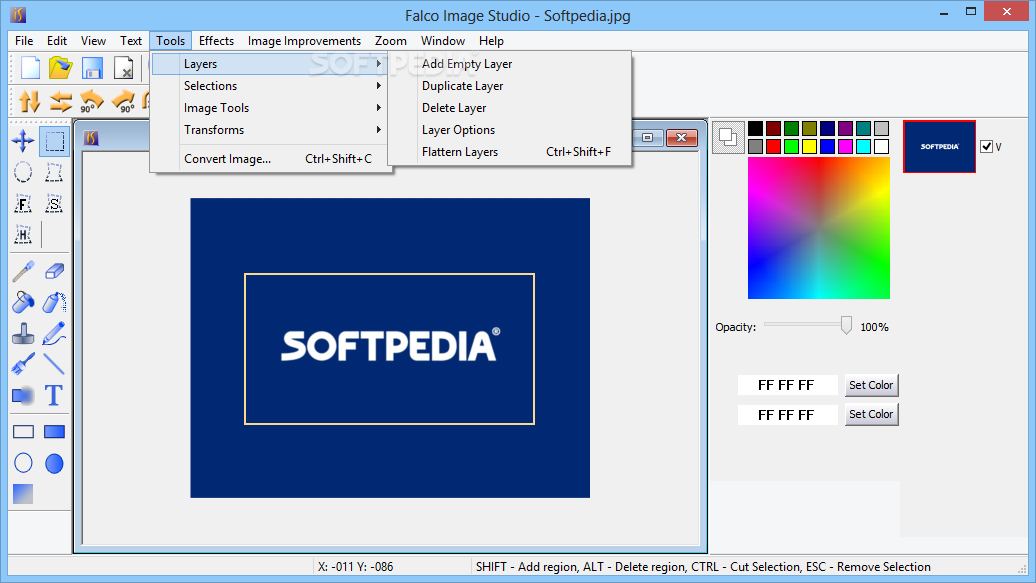The height and width of the screenshot is (583, 1036).
Task: Open the View menu
Action: click(93, 41)
